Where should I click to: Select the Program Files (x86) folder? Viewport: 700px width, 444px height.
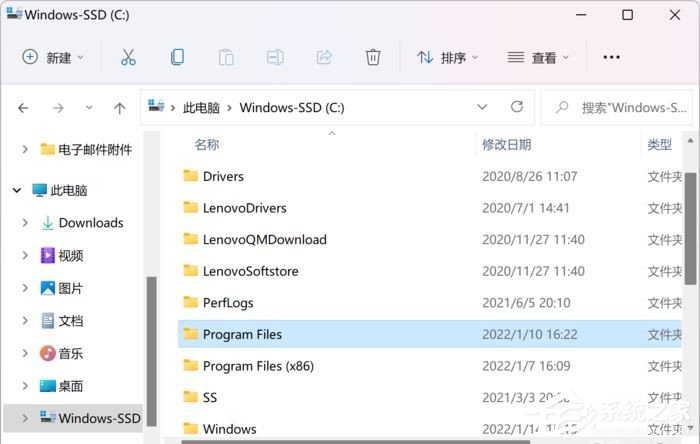(x=257, y=366)
